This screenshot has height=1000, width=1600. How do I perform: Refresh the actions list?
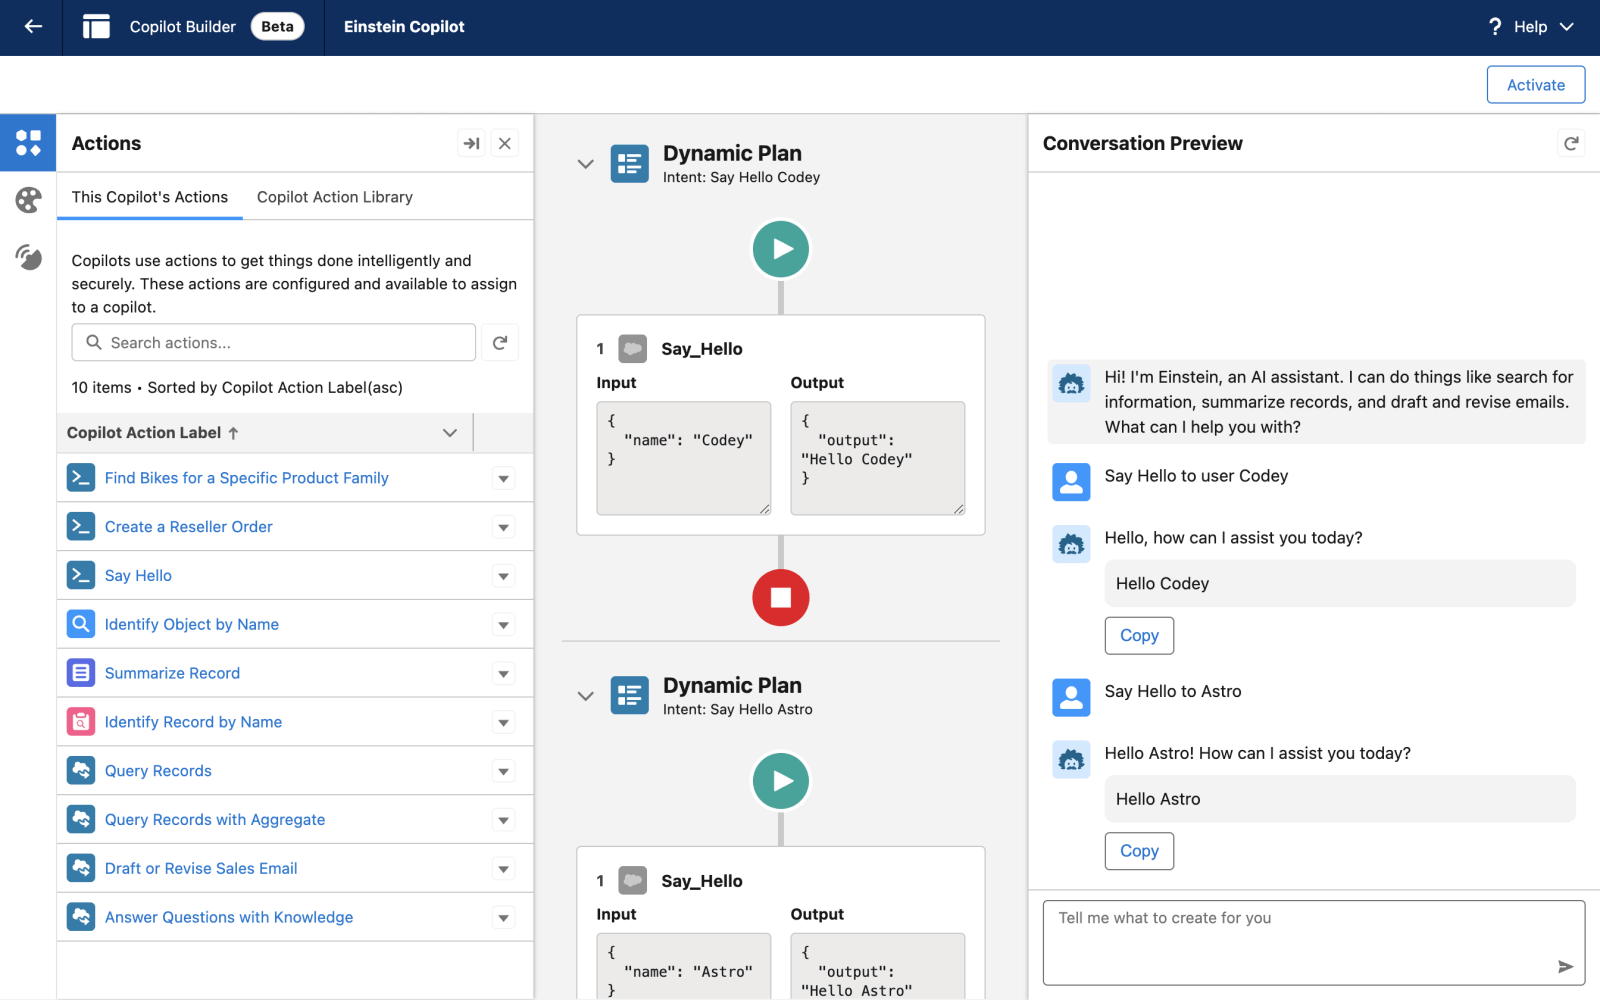[x=500, y=342]
